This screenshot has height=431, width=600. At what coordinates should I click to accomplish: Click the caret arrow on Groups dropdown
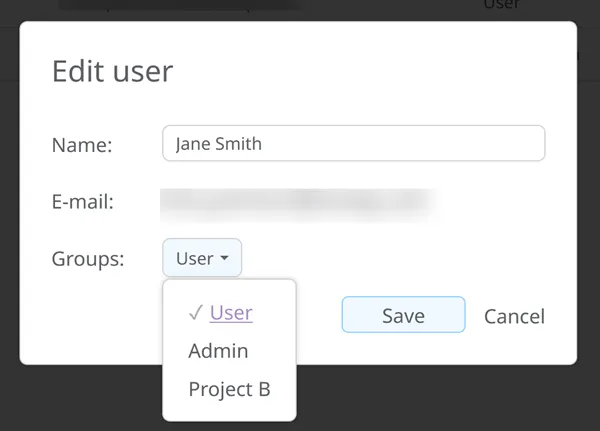pyautogui.click(x=225, y=259)
